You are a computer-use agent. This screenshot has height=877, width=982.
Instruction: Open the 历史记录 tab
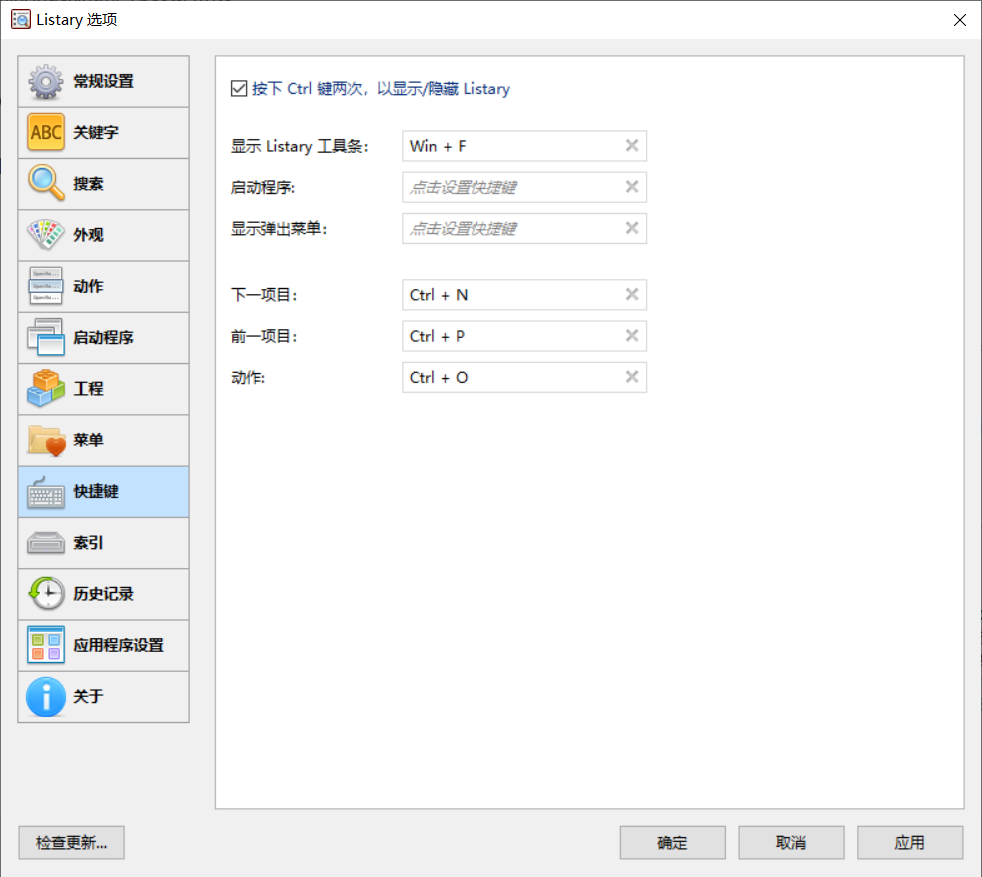coord(103,594)
